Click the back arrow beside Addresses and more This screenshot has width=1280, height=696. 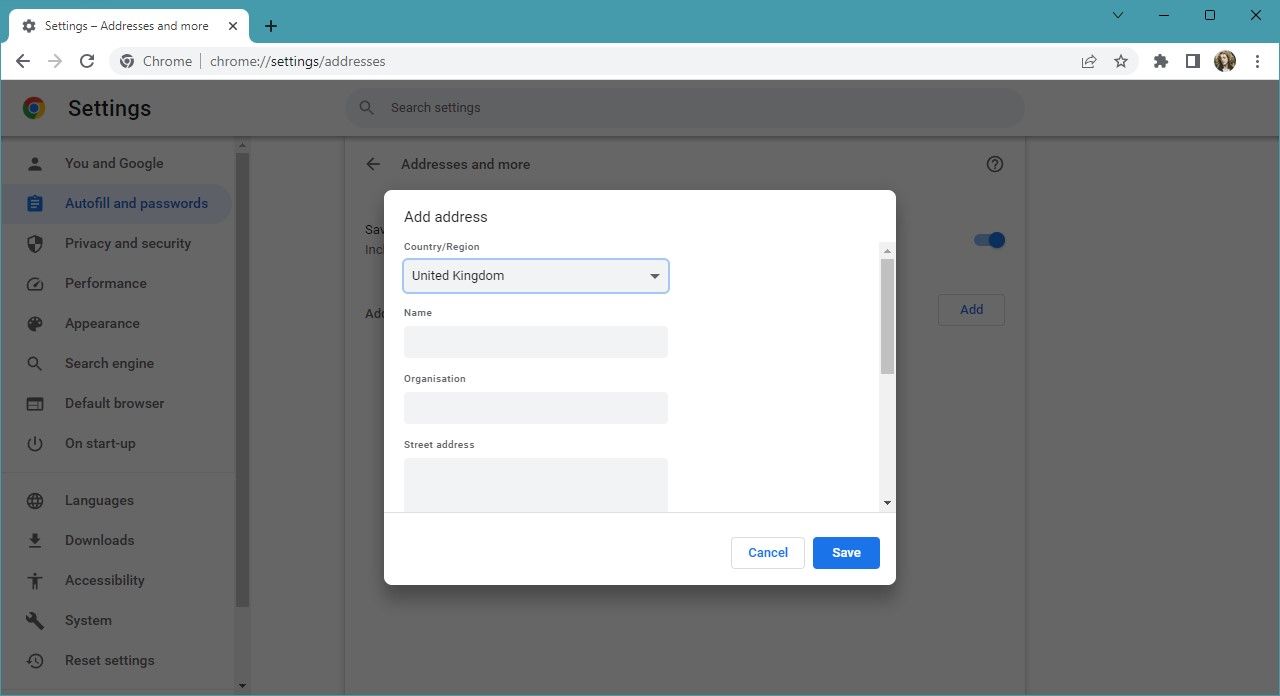pyautogui.click(x=372, y=164)
